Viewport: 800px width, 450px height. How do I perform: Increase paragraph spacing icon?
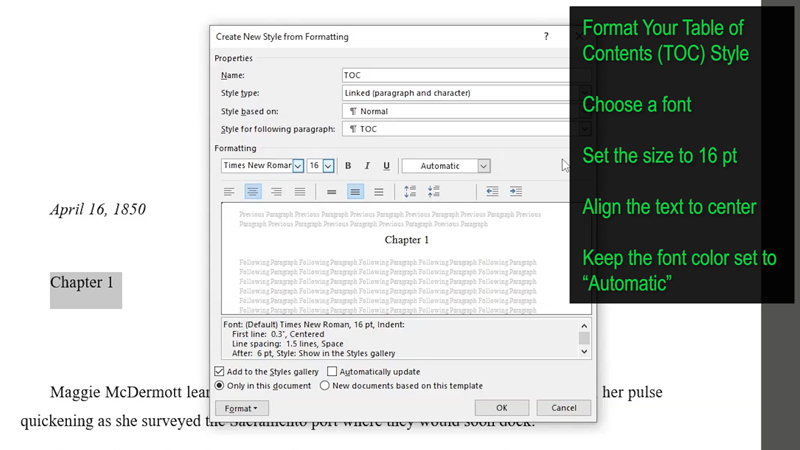pyautogui.click(x=410, y=192)
